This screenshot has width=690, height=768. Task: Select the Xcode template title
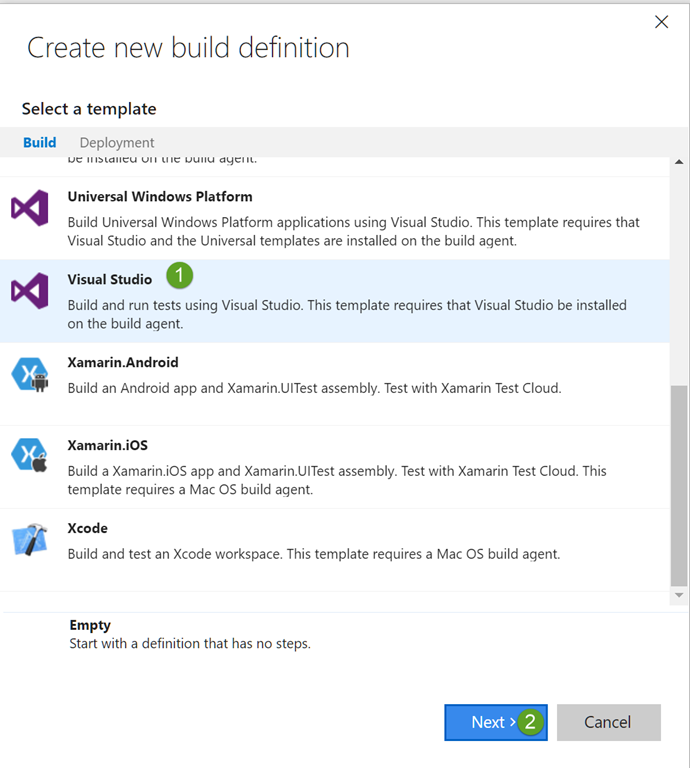coord(88,528)
